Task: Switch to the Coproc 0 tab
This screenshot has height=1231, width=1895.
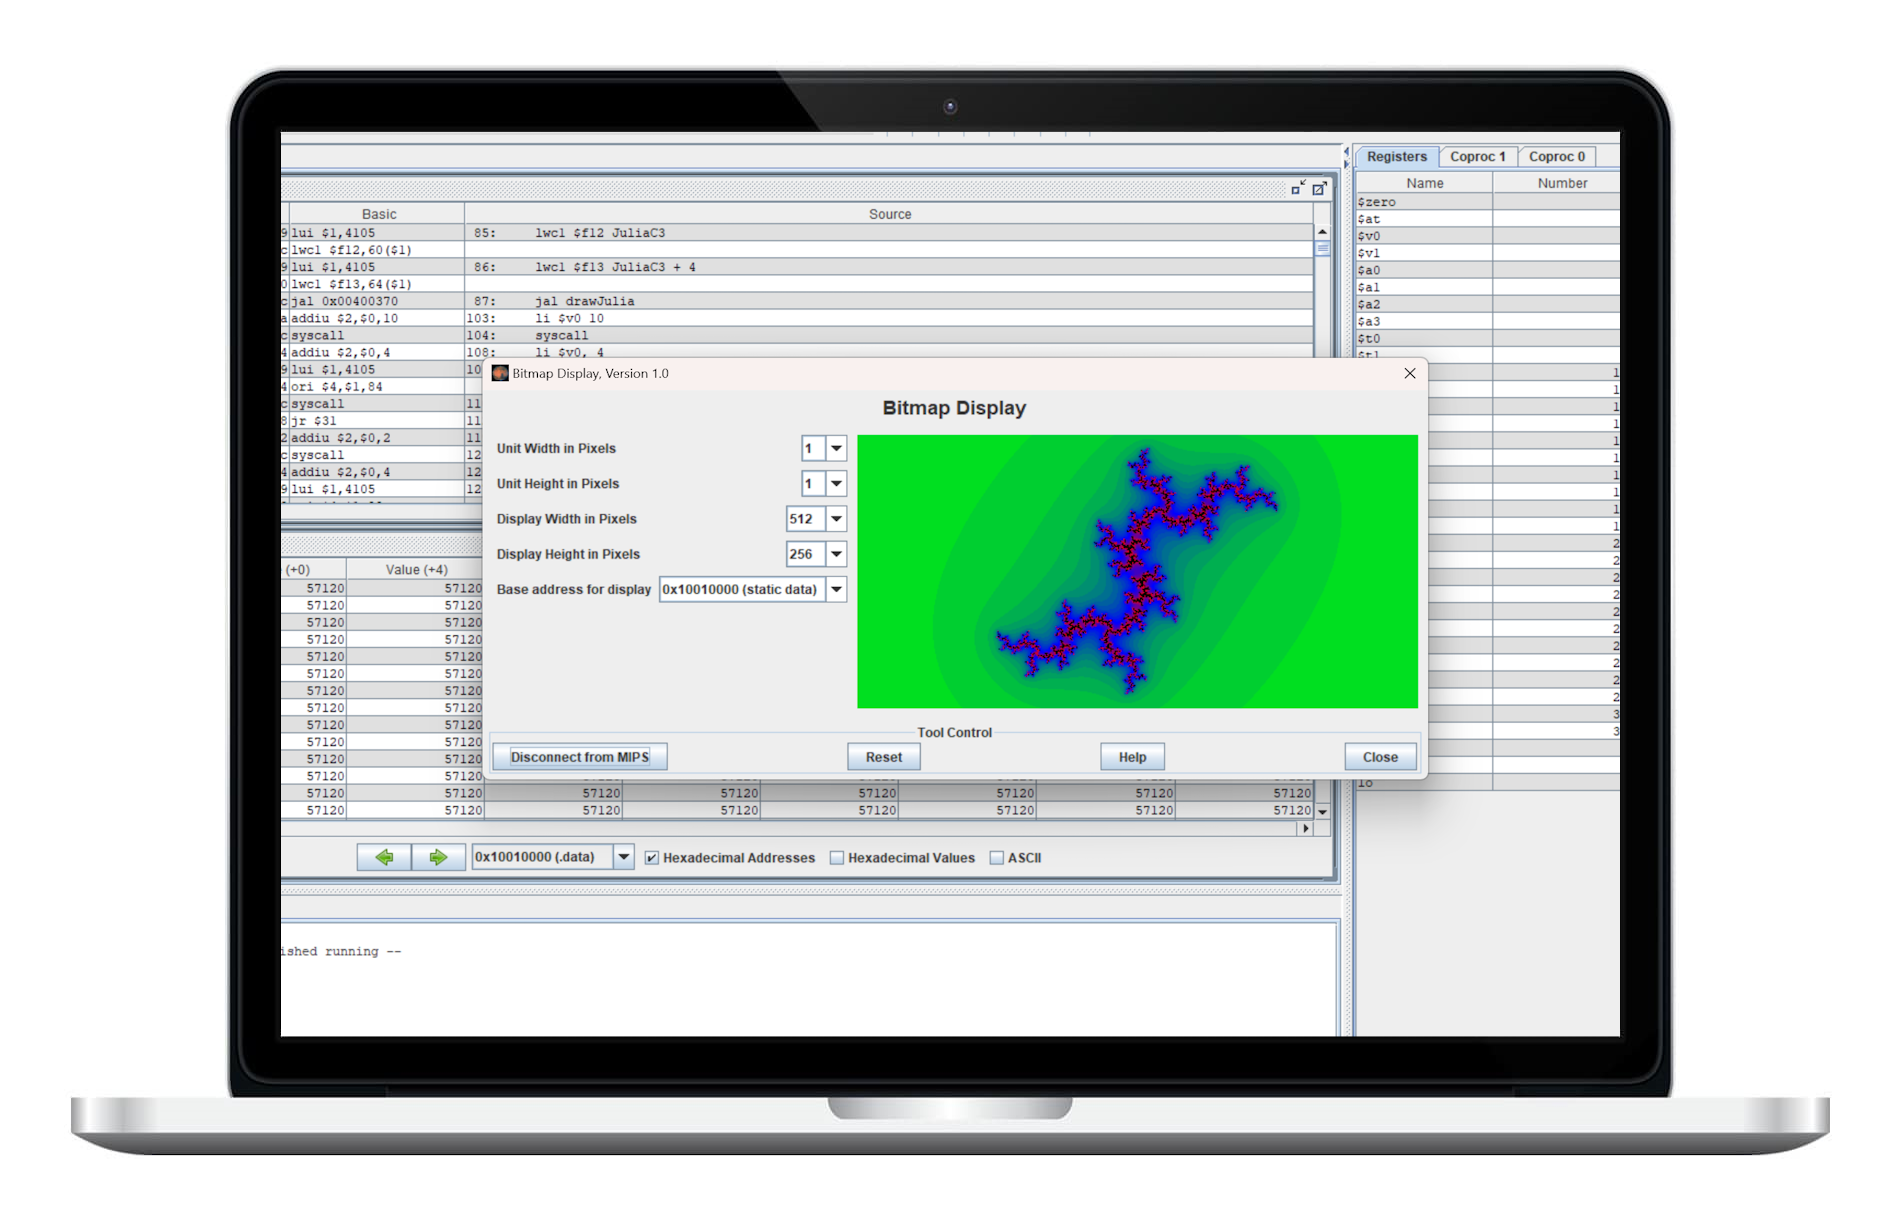Action: click(1556, 156)
